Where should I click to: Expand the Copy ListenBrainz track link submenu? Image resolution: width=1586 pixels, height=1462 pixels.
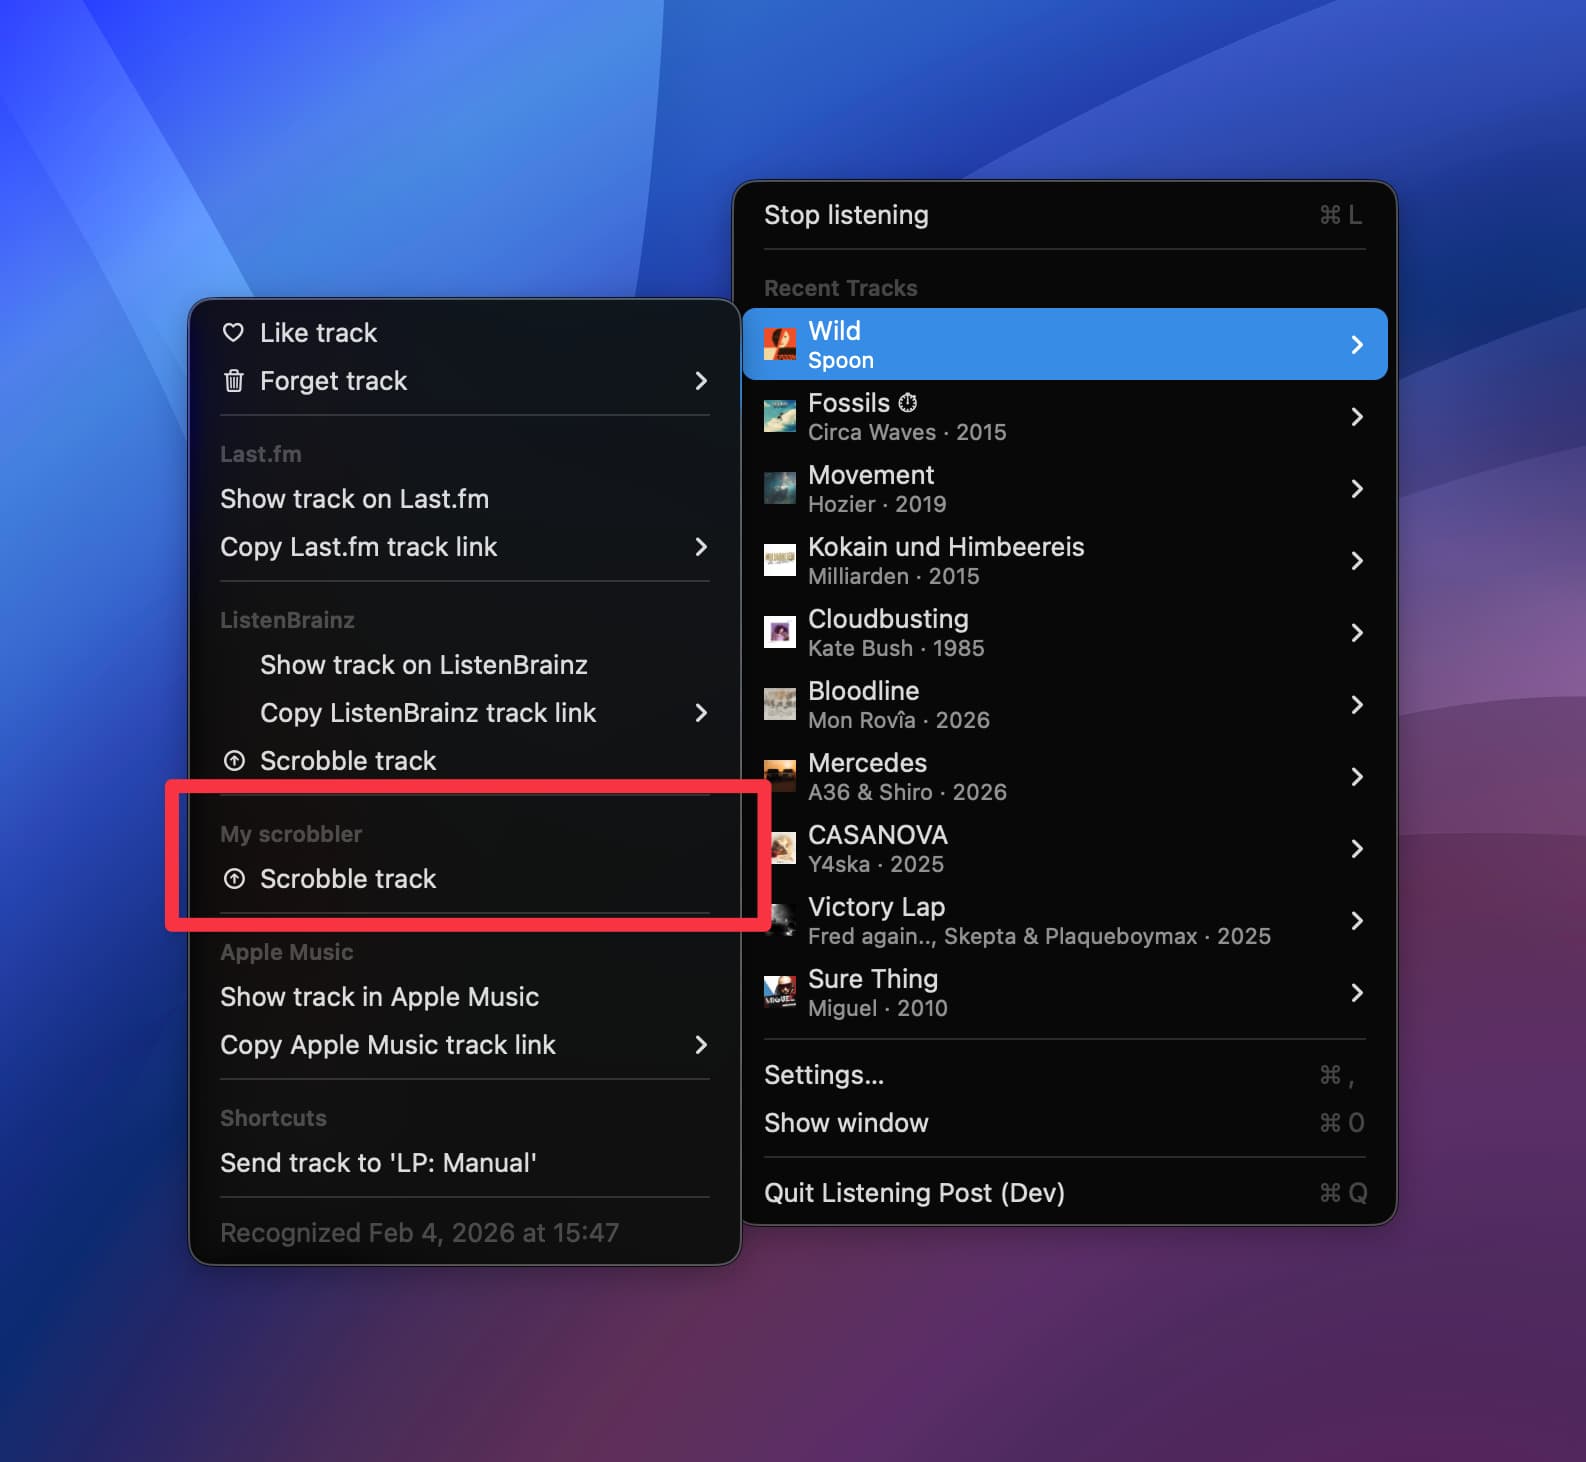pyautogui.click(x=701, y=713)
